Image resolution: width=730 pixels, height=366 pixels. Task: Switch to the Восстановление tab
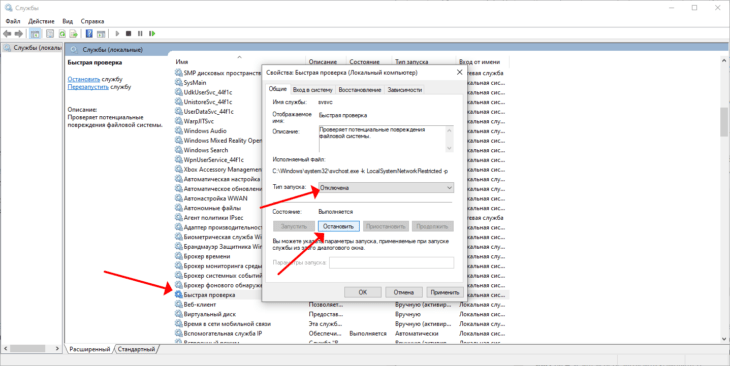click(360, 90)
